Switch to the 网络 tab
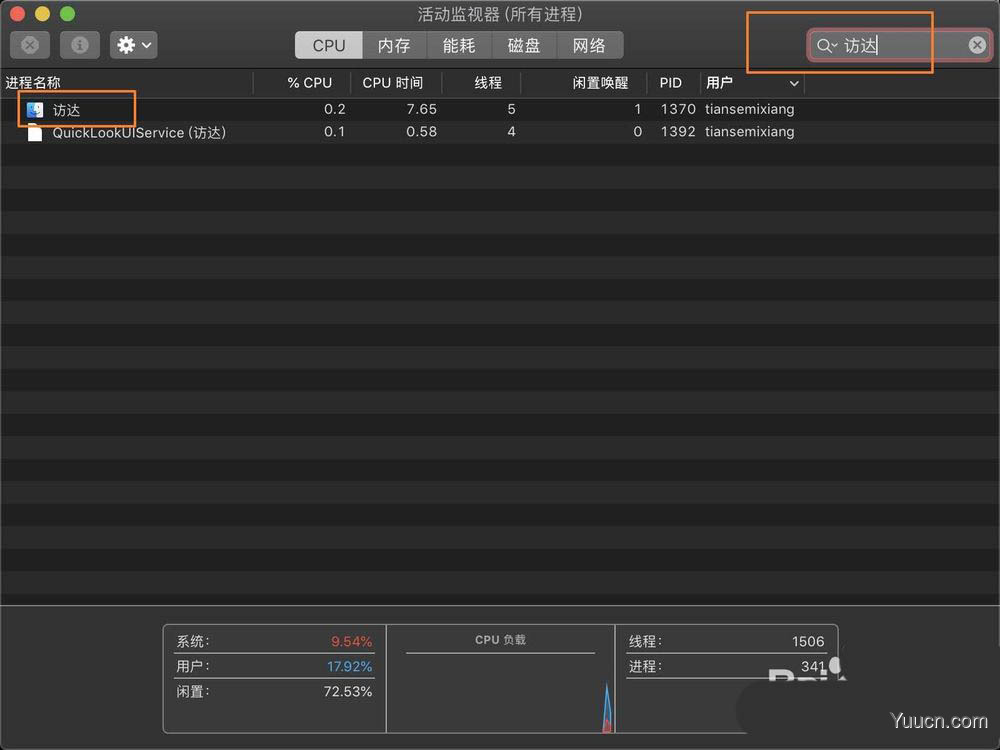The image size is (1000, 750). pyautogui.click(x=589, y=45)
